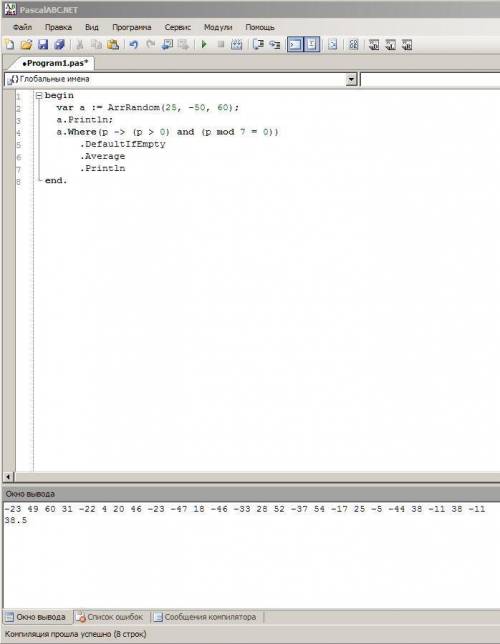
Task: Open the Программа menu
Action: (132, 28)
